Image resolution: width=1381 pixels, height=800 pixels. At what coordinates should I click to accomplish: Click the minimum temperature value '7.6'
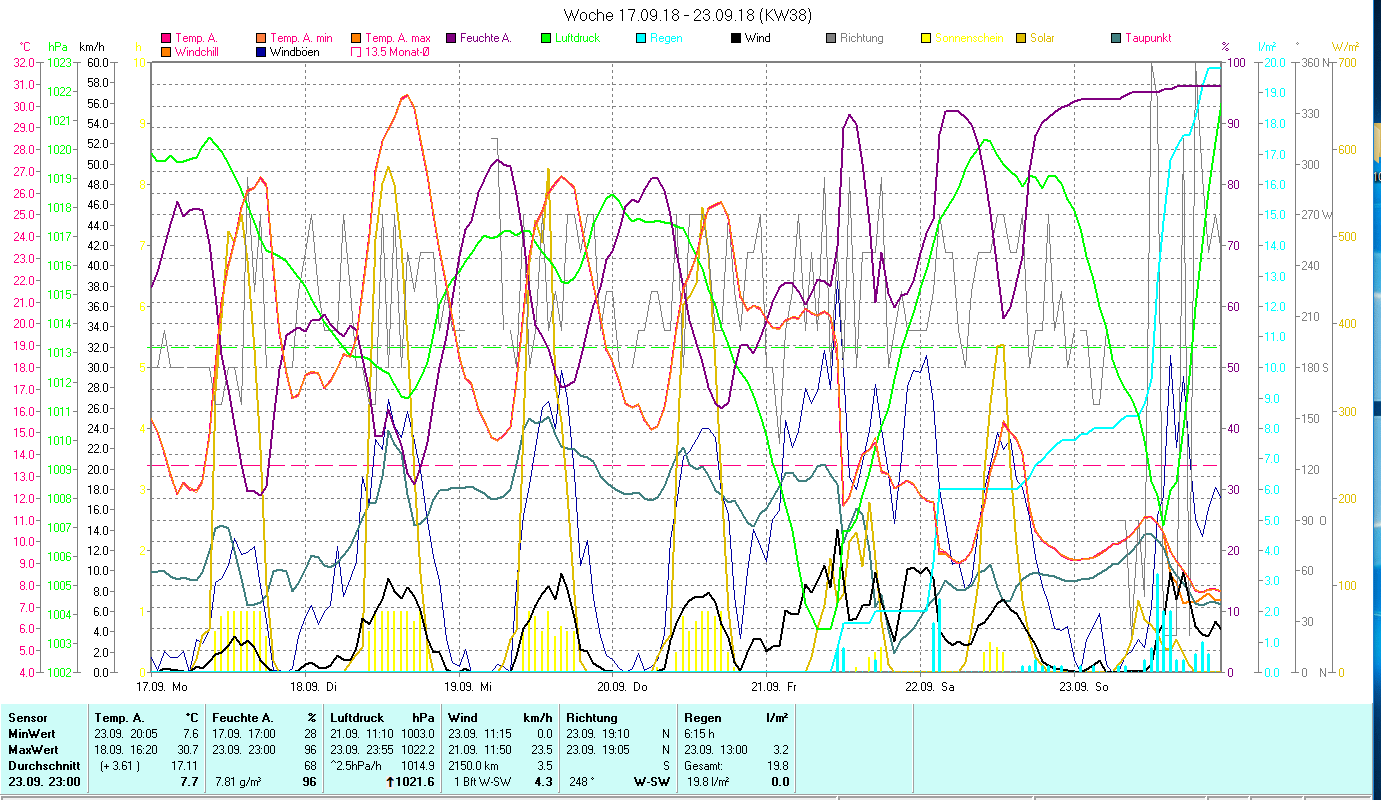192,734
